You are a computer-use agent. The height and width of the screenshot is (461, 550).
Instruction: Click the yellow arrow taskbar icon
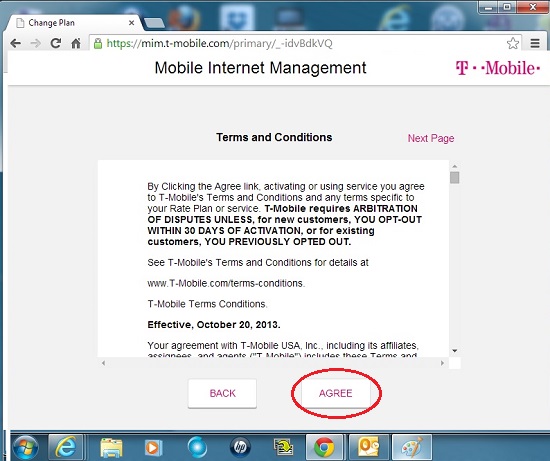pyautogui.click(x=283, y=448)
